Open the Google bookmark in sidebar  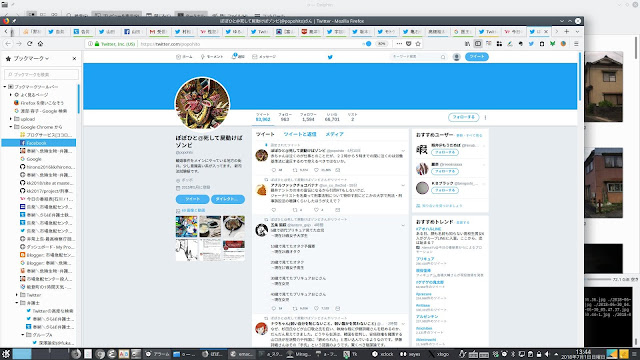click(34, 159)
